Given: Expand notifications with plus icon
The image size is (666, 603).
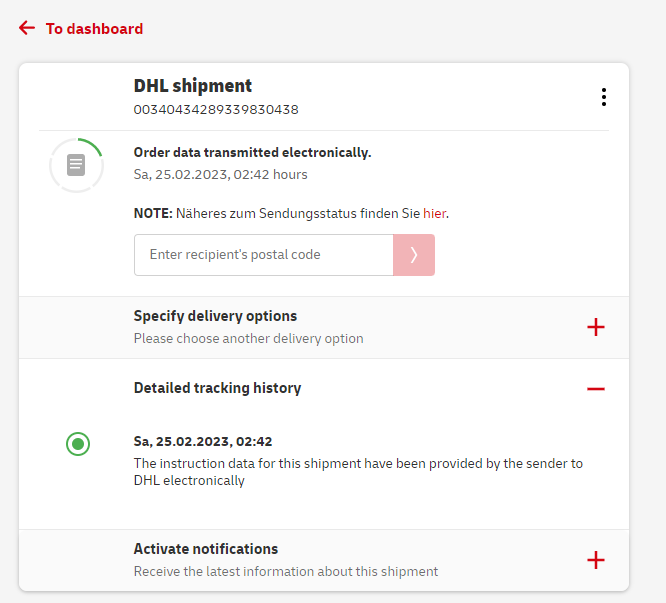Looking at the screenshot, I should pos(596,560).
